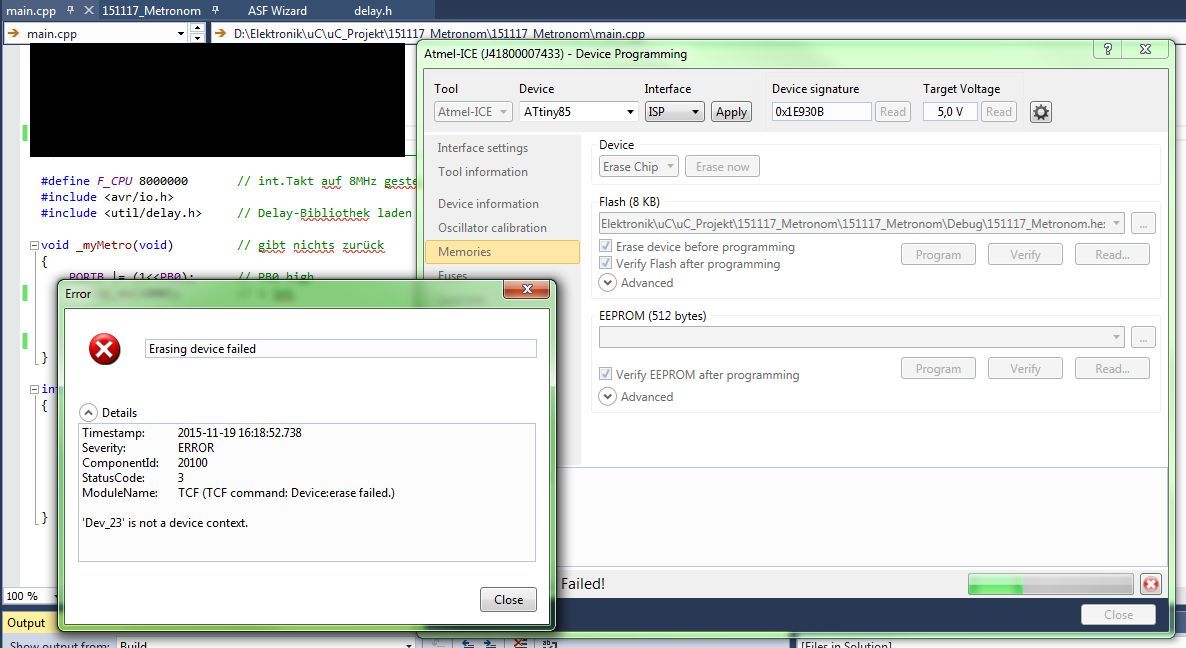Image resolution: width=1186 pixels, height=648 pixels.
Task: Click Program button for EEPROM
Action: (938, 369)
